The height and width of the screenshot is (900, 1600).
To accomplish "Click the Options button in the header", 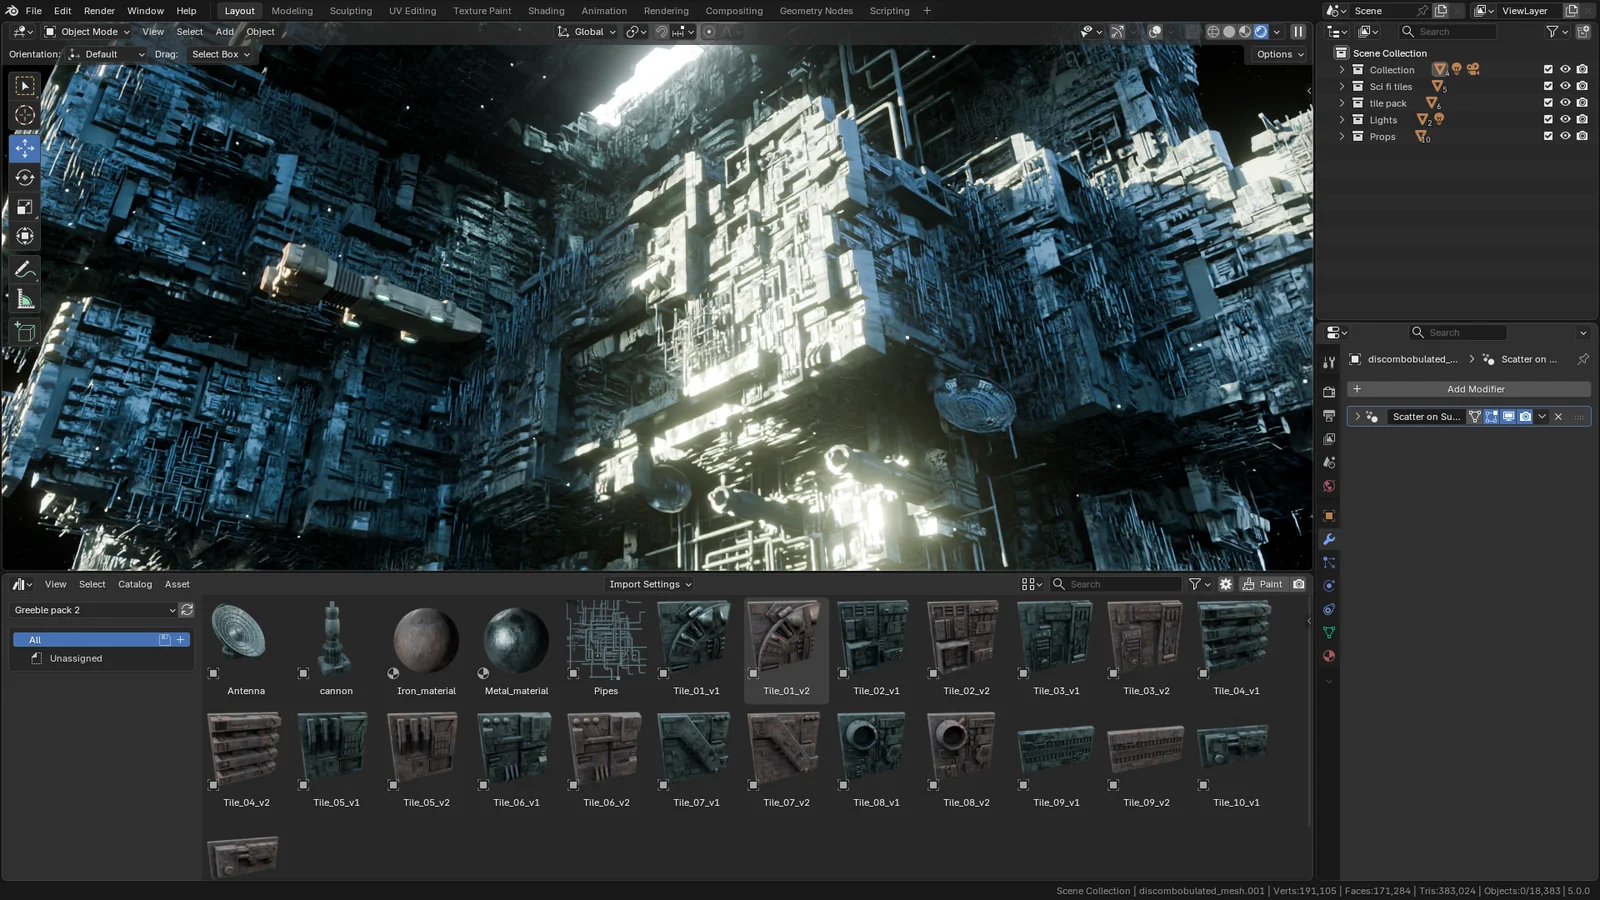I will [1277, 54].
